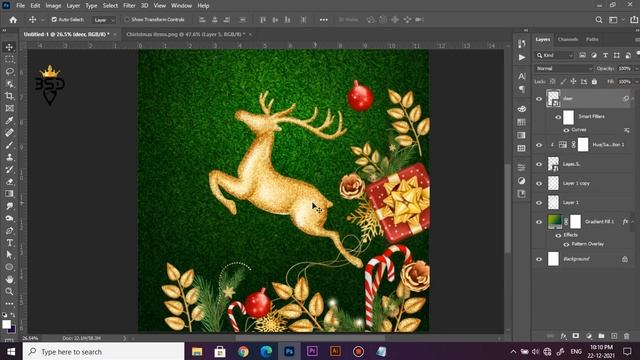Enable Show Transform Controls checkbox
640x360 pixels.
tap(127, 19)
